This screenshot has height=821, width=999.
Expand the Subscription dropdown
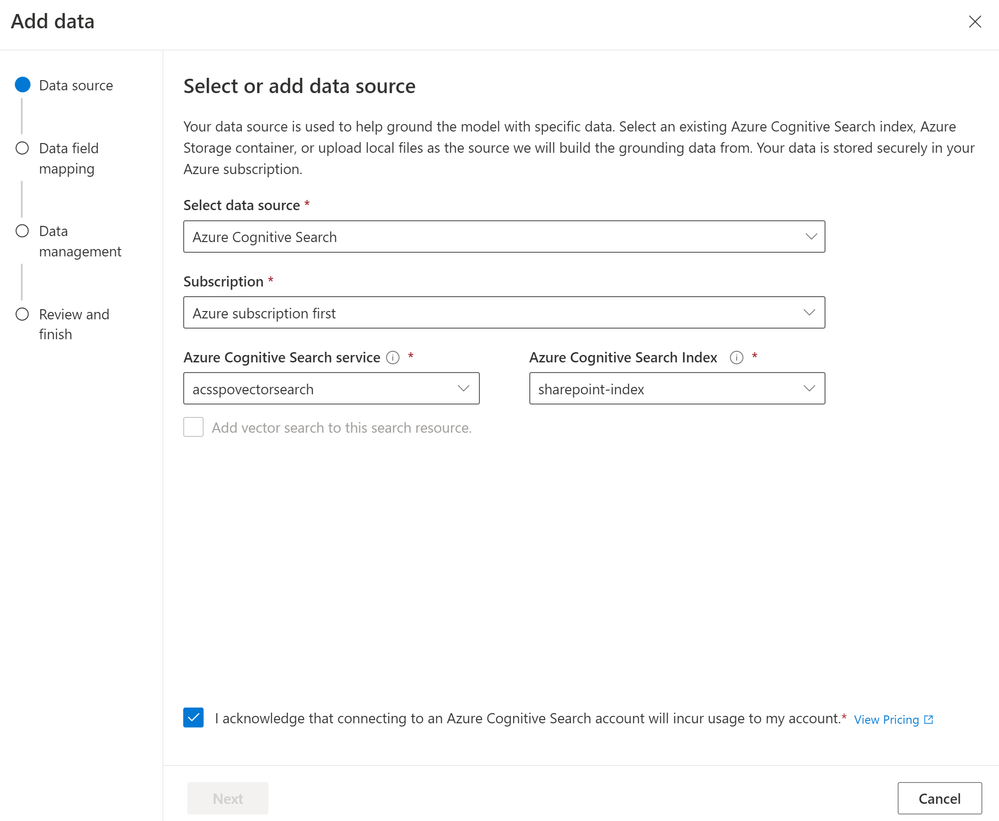click(x=504, y=313)
